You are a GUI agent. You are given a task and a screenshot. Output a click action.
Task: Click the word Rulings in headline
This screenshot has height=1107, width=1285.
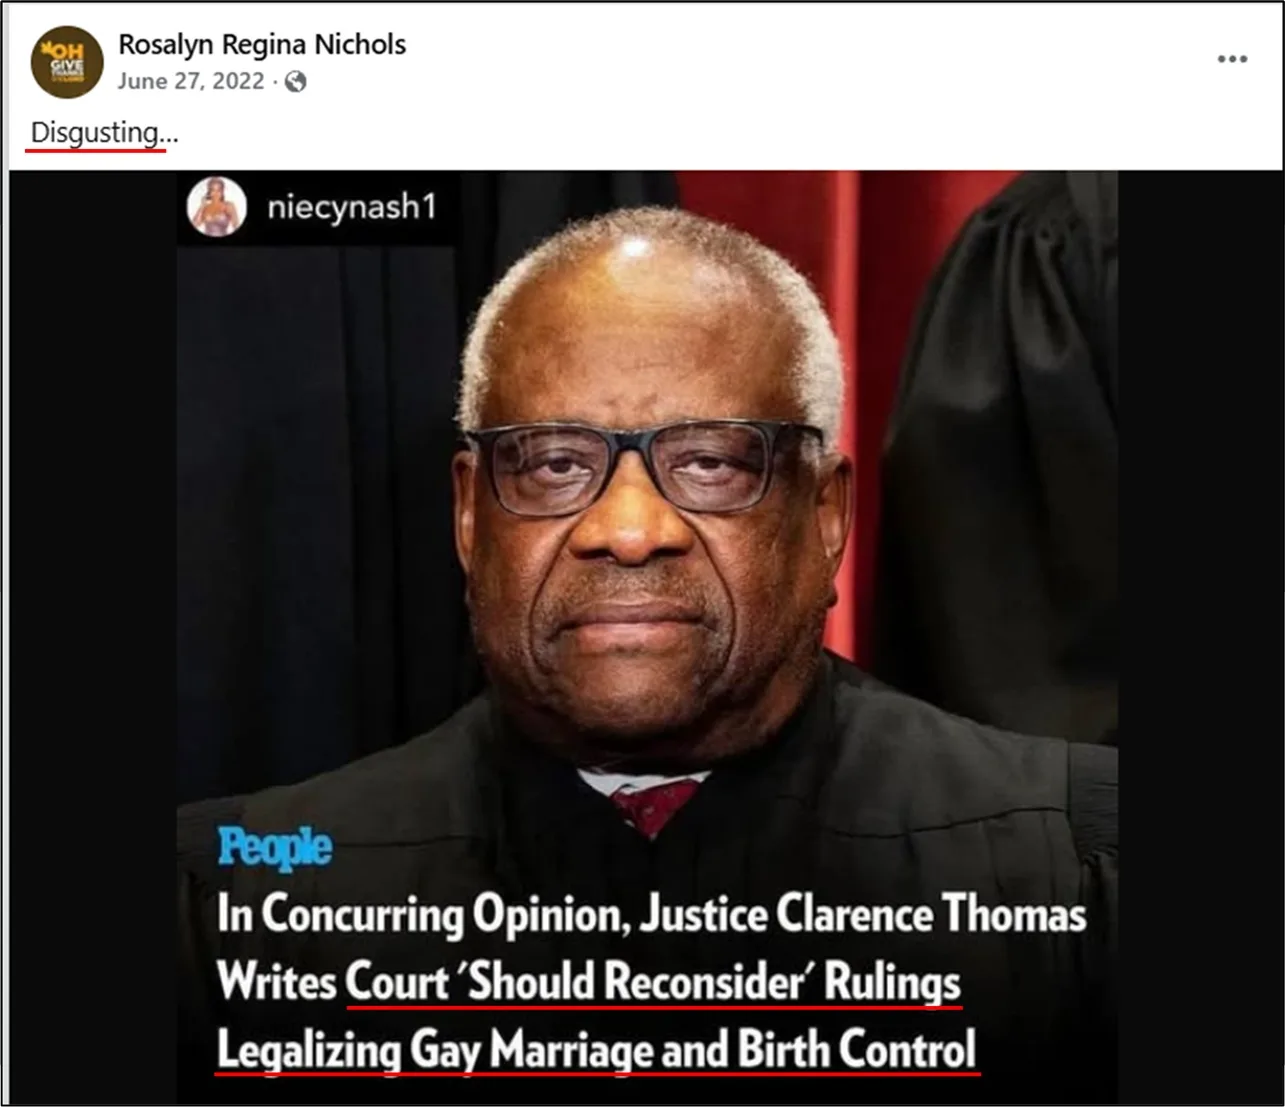tap(892, 983)
